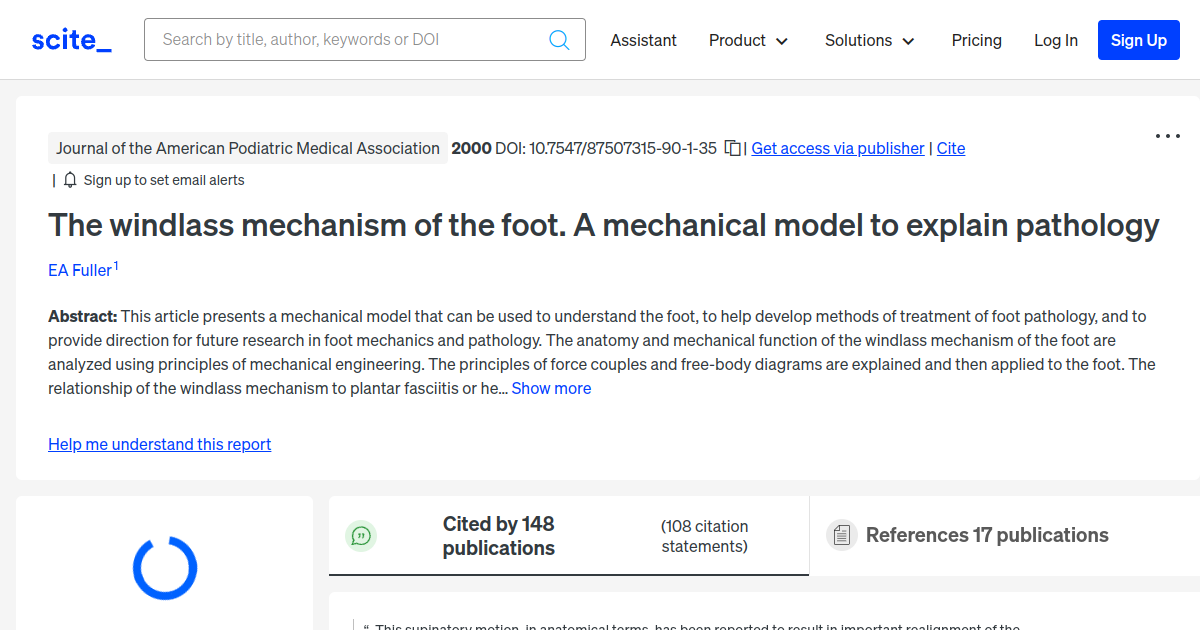Open the Assistant menu item
This screenshot has height=630, width=1200.
643,40
